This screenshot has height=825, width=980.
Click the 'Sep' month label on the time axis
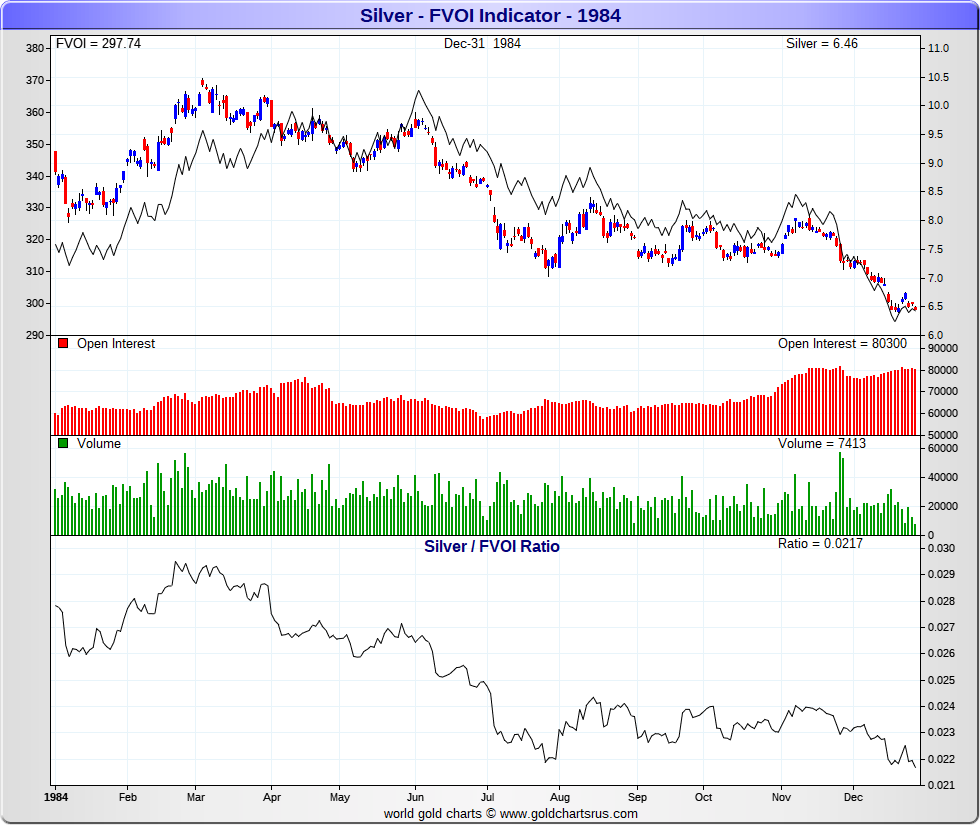coord(637,797)
